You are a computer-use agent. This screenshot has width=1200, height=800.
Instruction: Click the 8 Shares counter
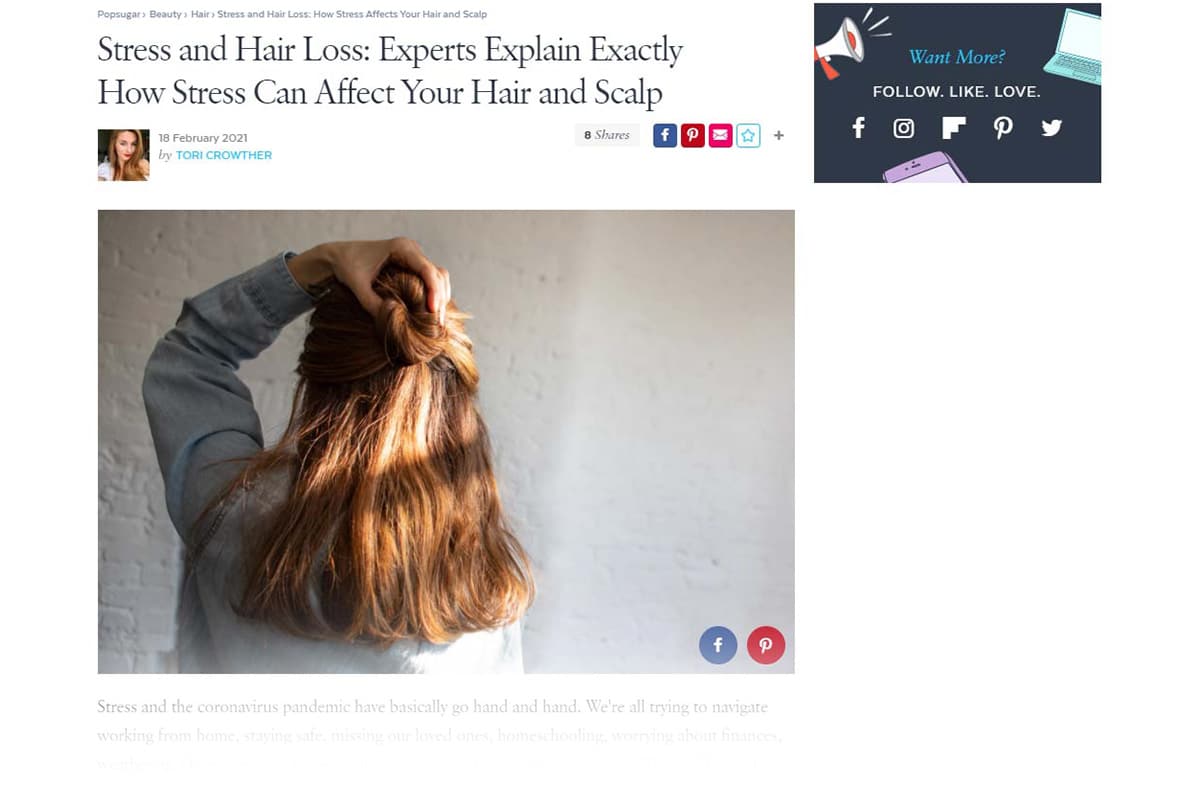tap(607, 135)
